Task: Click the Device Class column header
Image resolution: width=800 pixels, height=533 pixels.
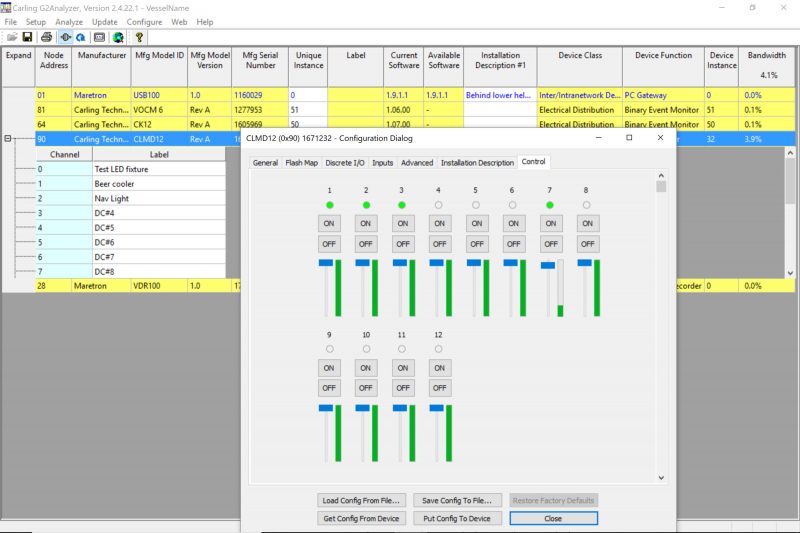Action: (x=580, y=67)
